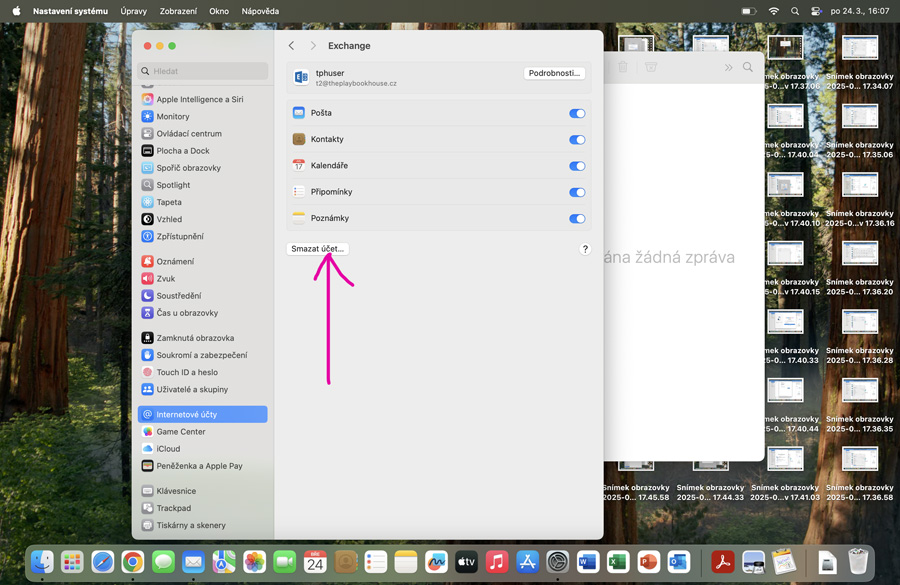Launch Safari from the Dock

point(102,562)
